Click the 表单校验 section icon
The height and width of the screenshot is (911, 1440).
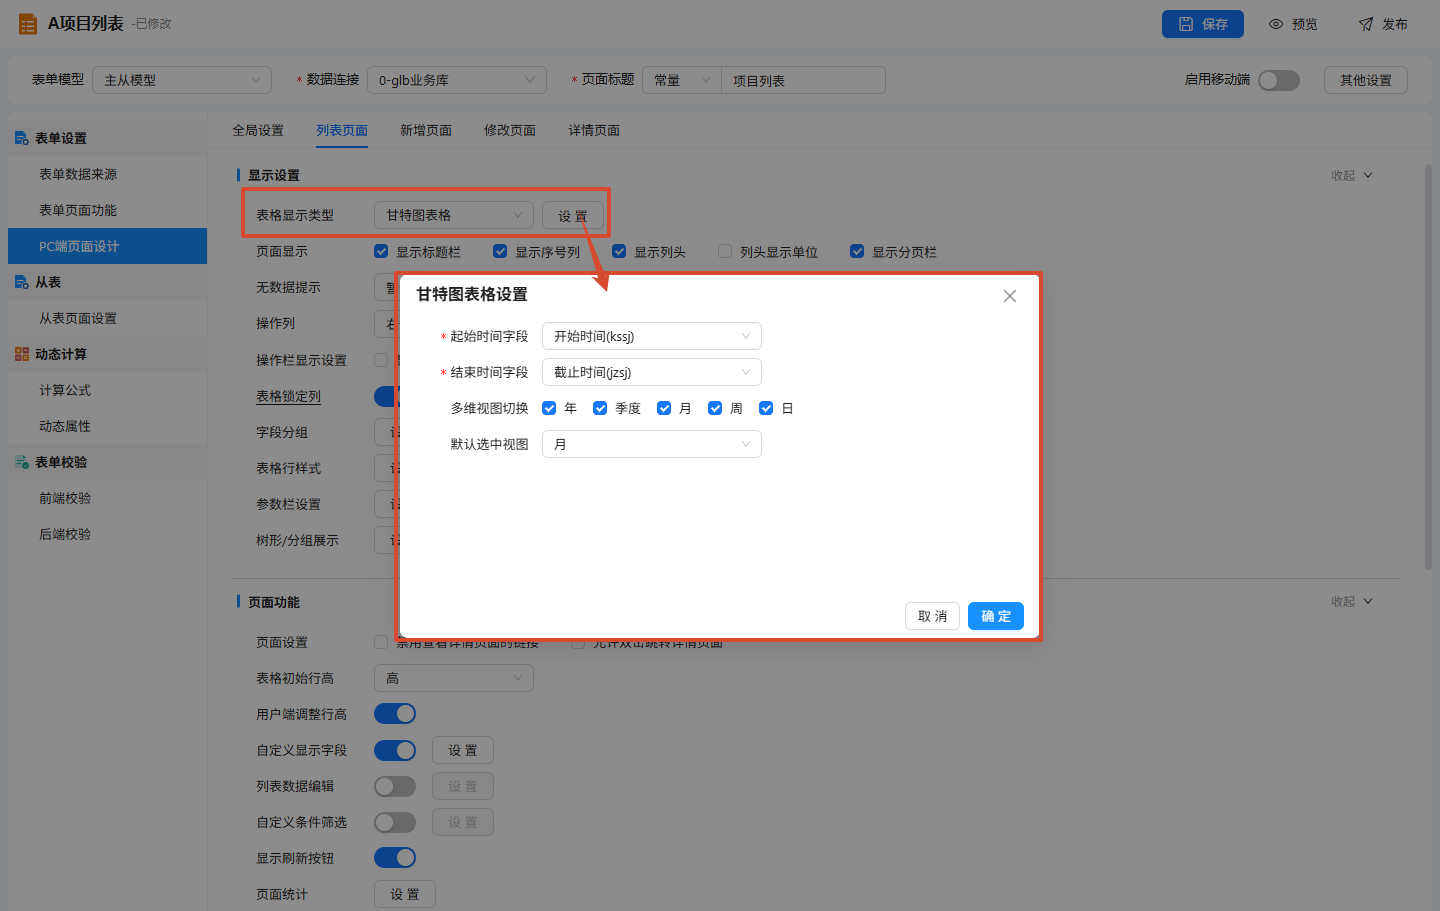[x=22, y=462]
